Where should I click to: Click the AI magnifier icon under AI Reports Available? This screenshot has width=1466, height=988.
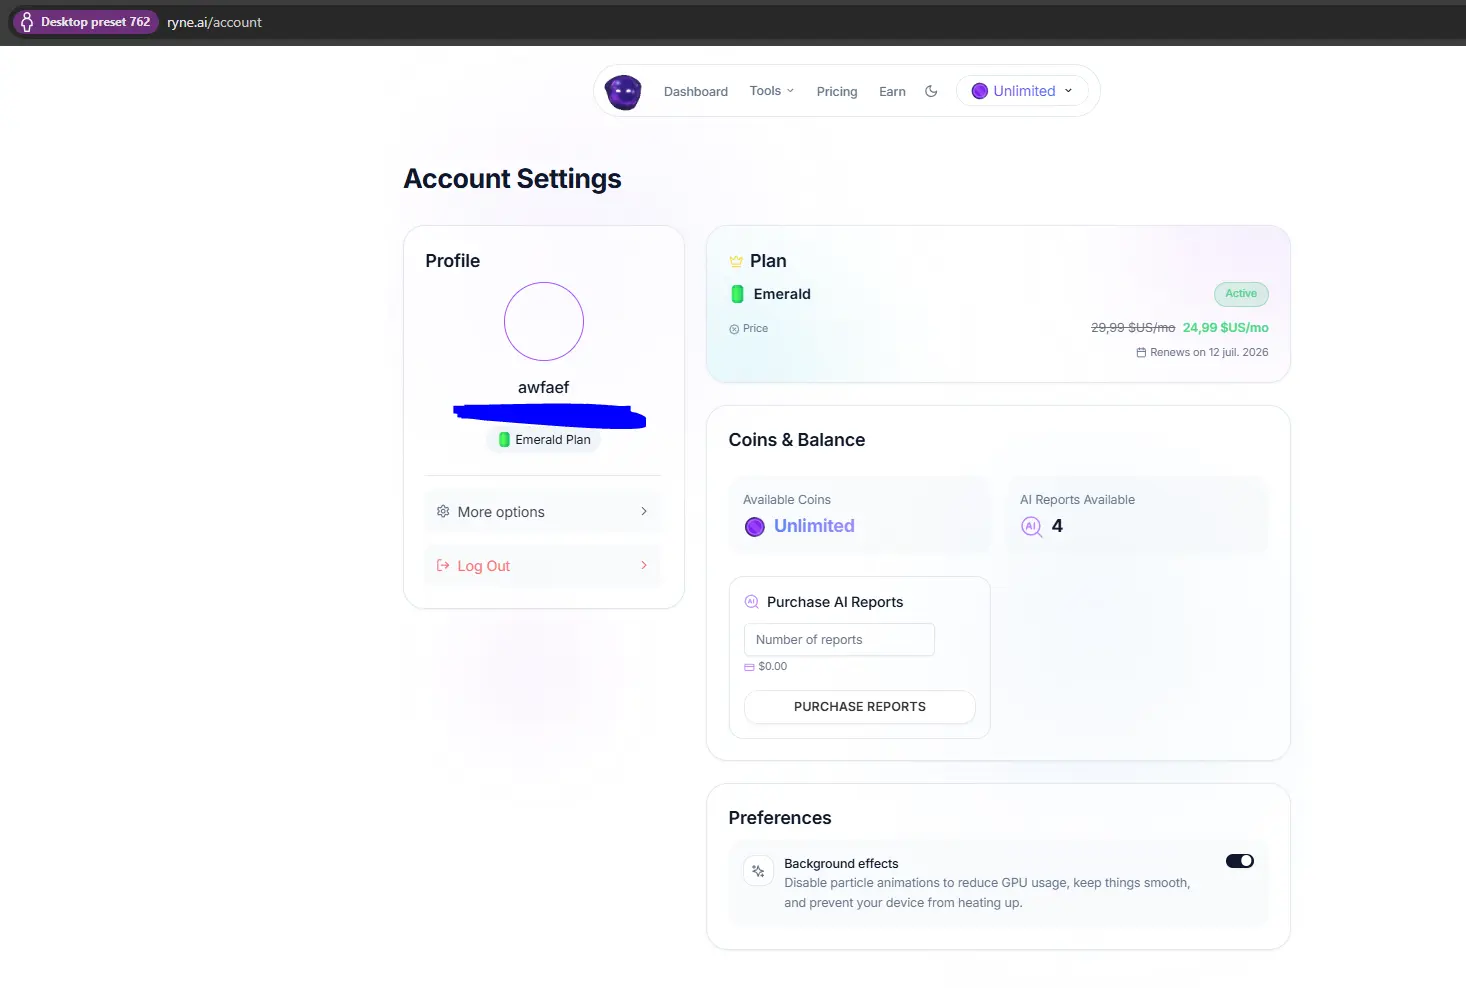pyautogui.click(x=1031, y=527)
